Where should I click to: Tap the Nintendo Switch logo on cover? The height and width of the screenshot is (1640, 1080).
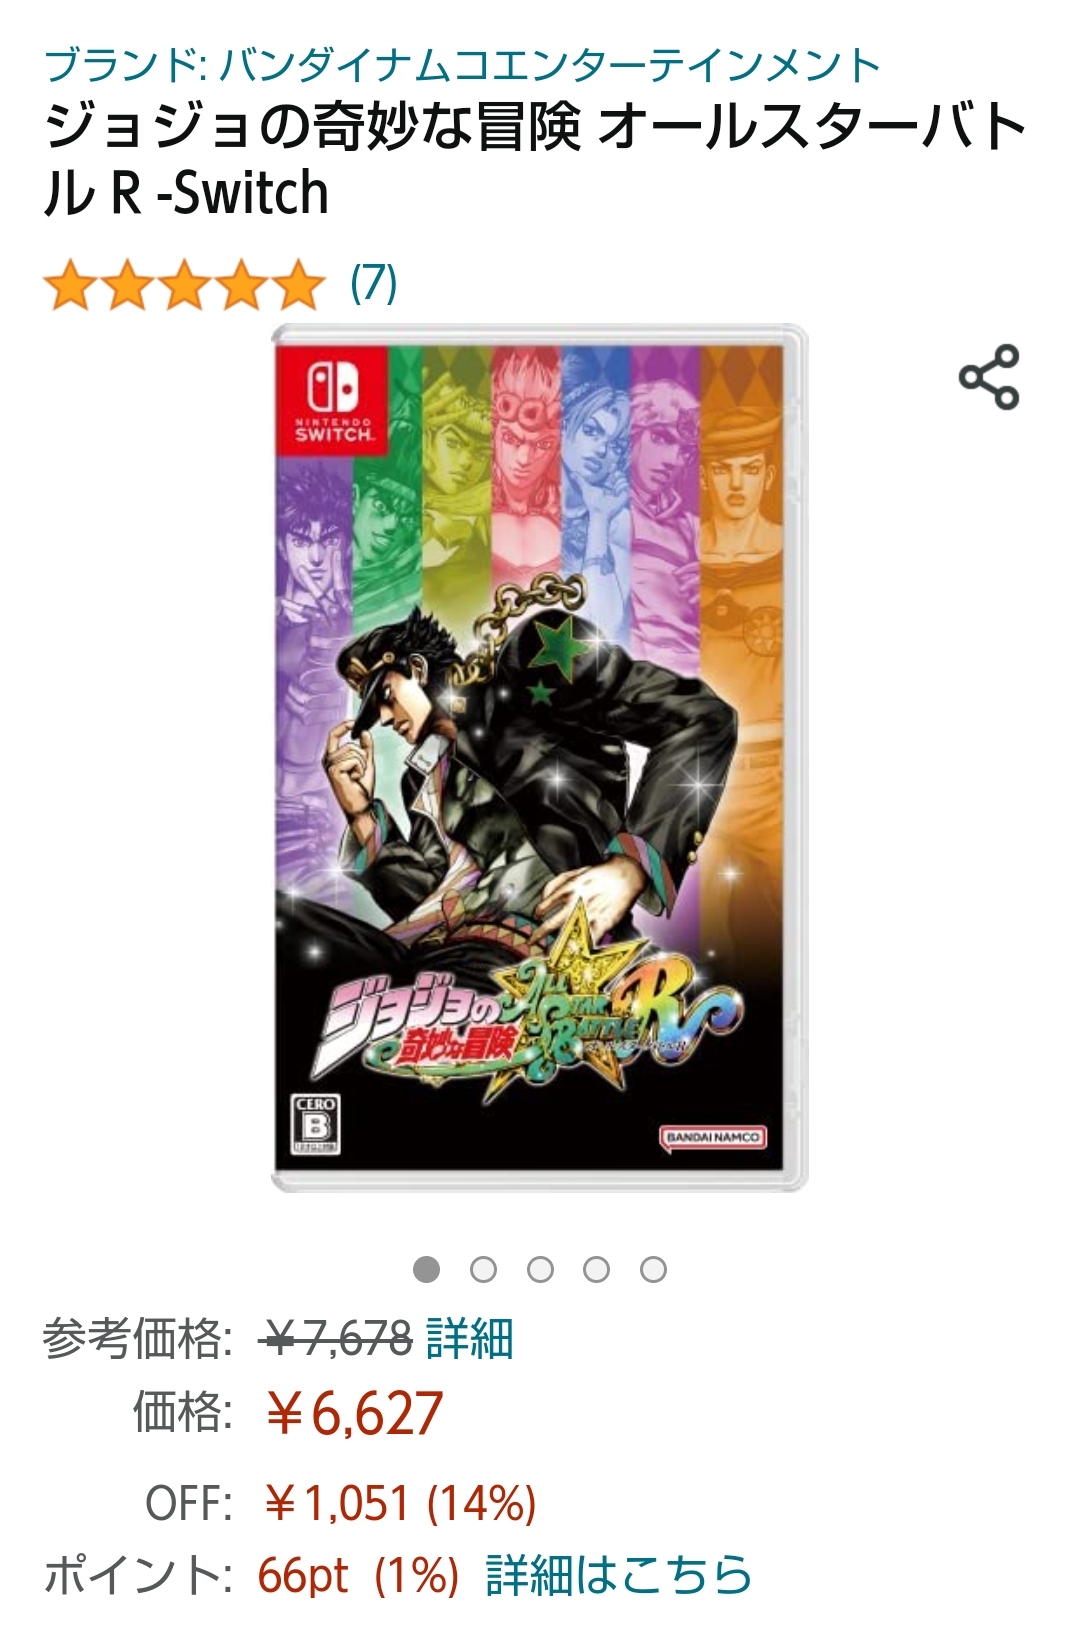[x=333, y=400]
